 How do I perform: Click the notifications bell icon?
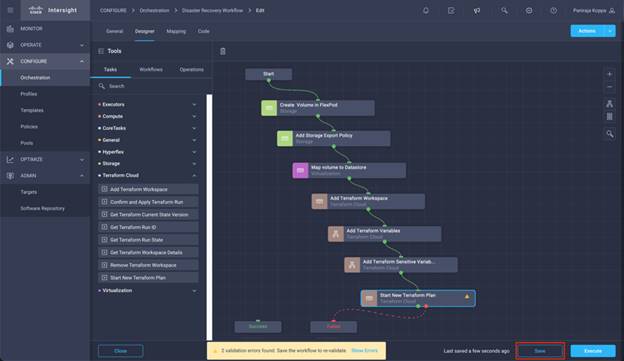[x=426, y=11]
